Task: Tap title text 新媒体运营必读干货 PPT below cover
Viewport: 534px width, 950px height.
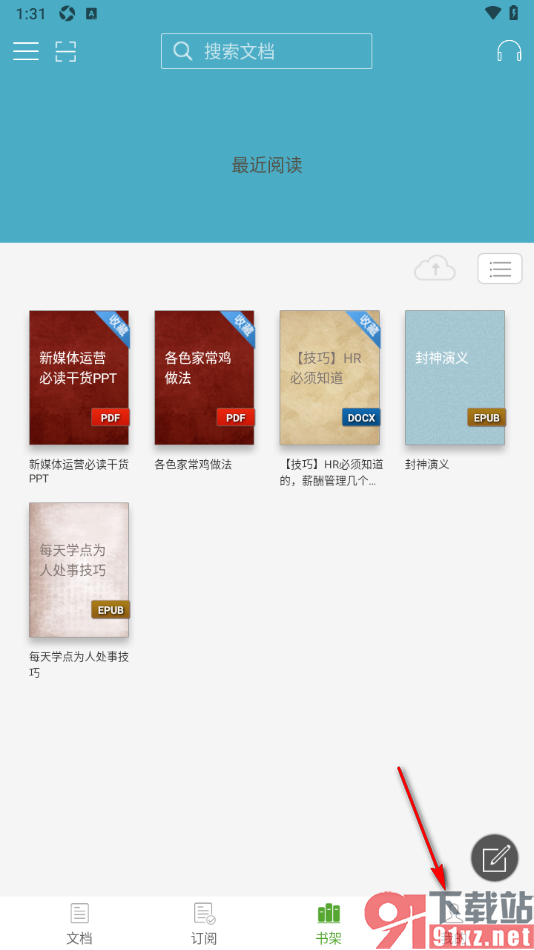Action: 79,471
